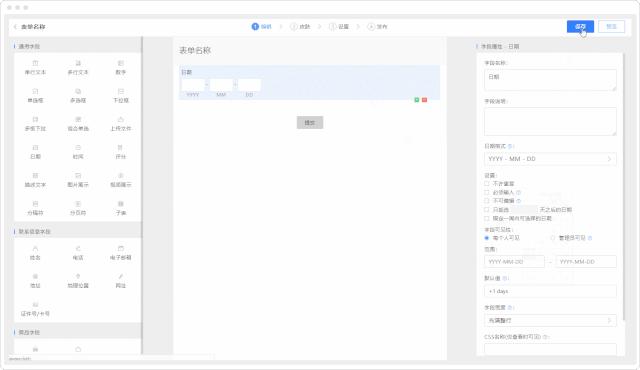
Task: Add a 单行文本 single-line text field
Action: point(36,68)
